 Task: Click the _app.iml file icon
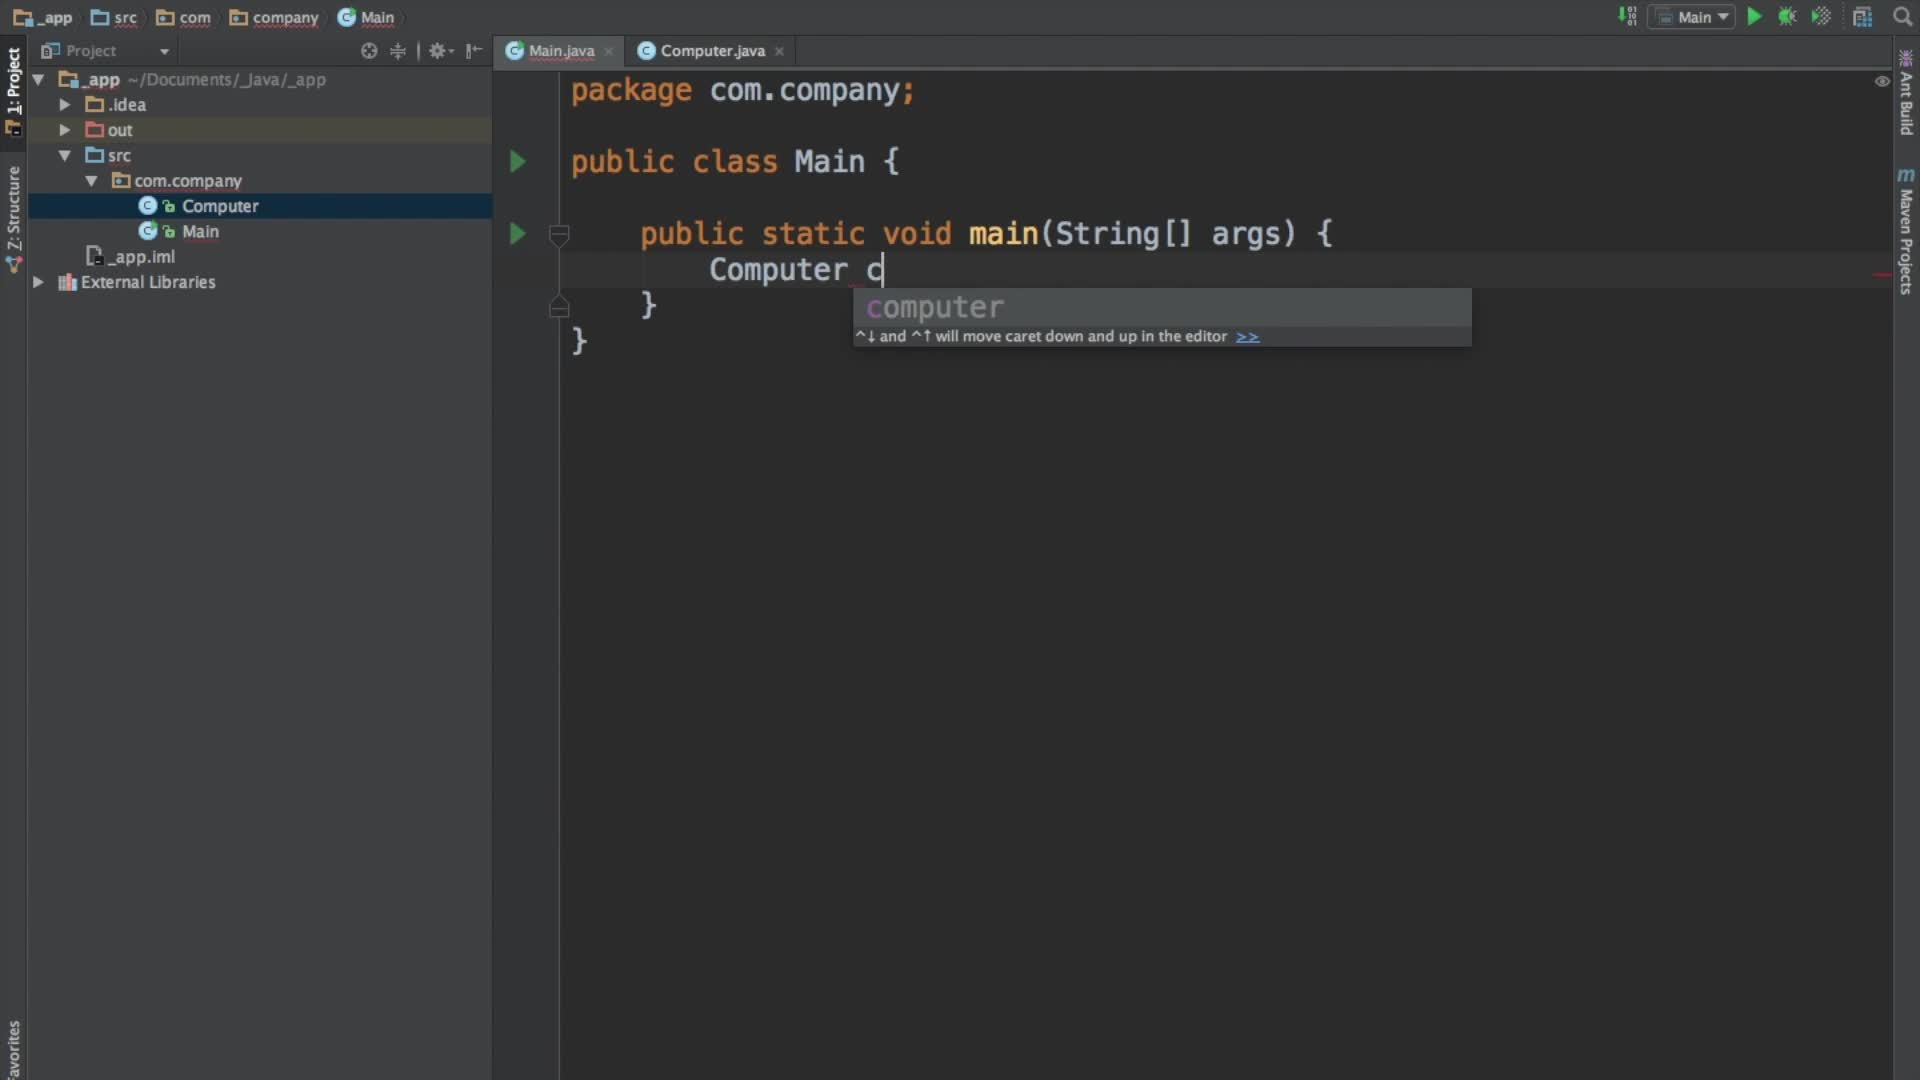pos(95,256)
